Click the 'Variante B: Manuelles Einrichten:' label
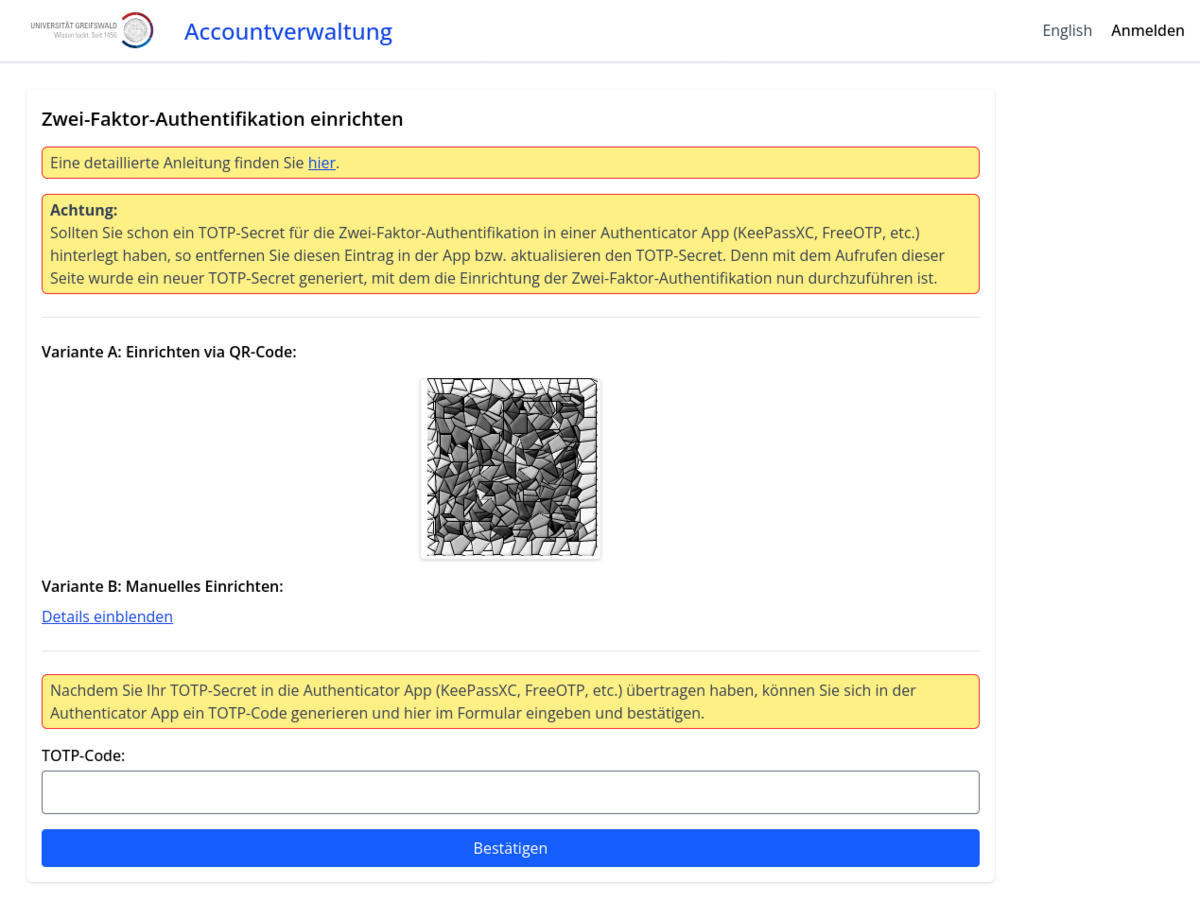The width and height of the screenshot is (1200, 902). tap(163, 586)
